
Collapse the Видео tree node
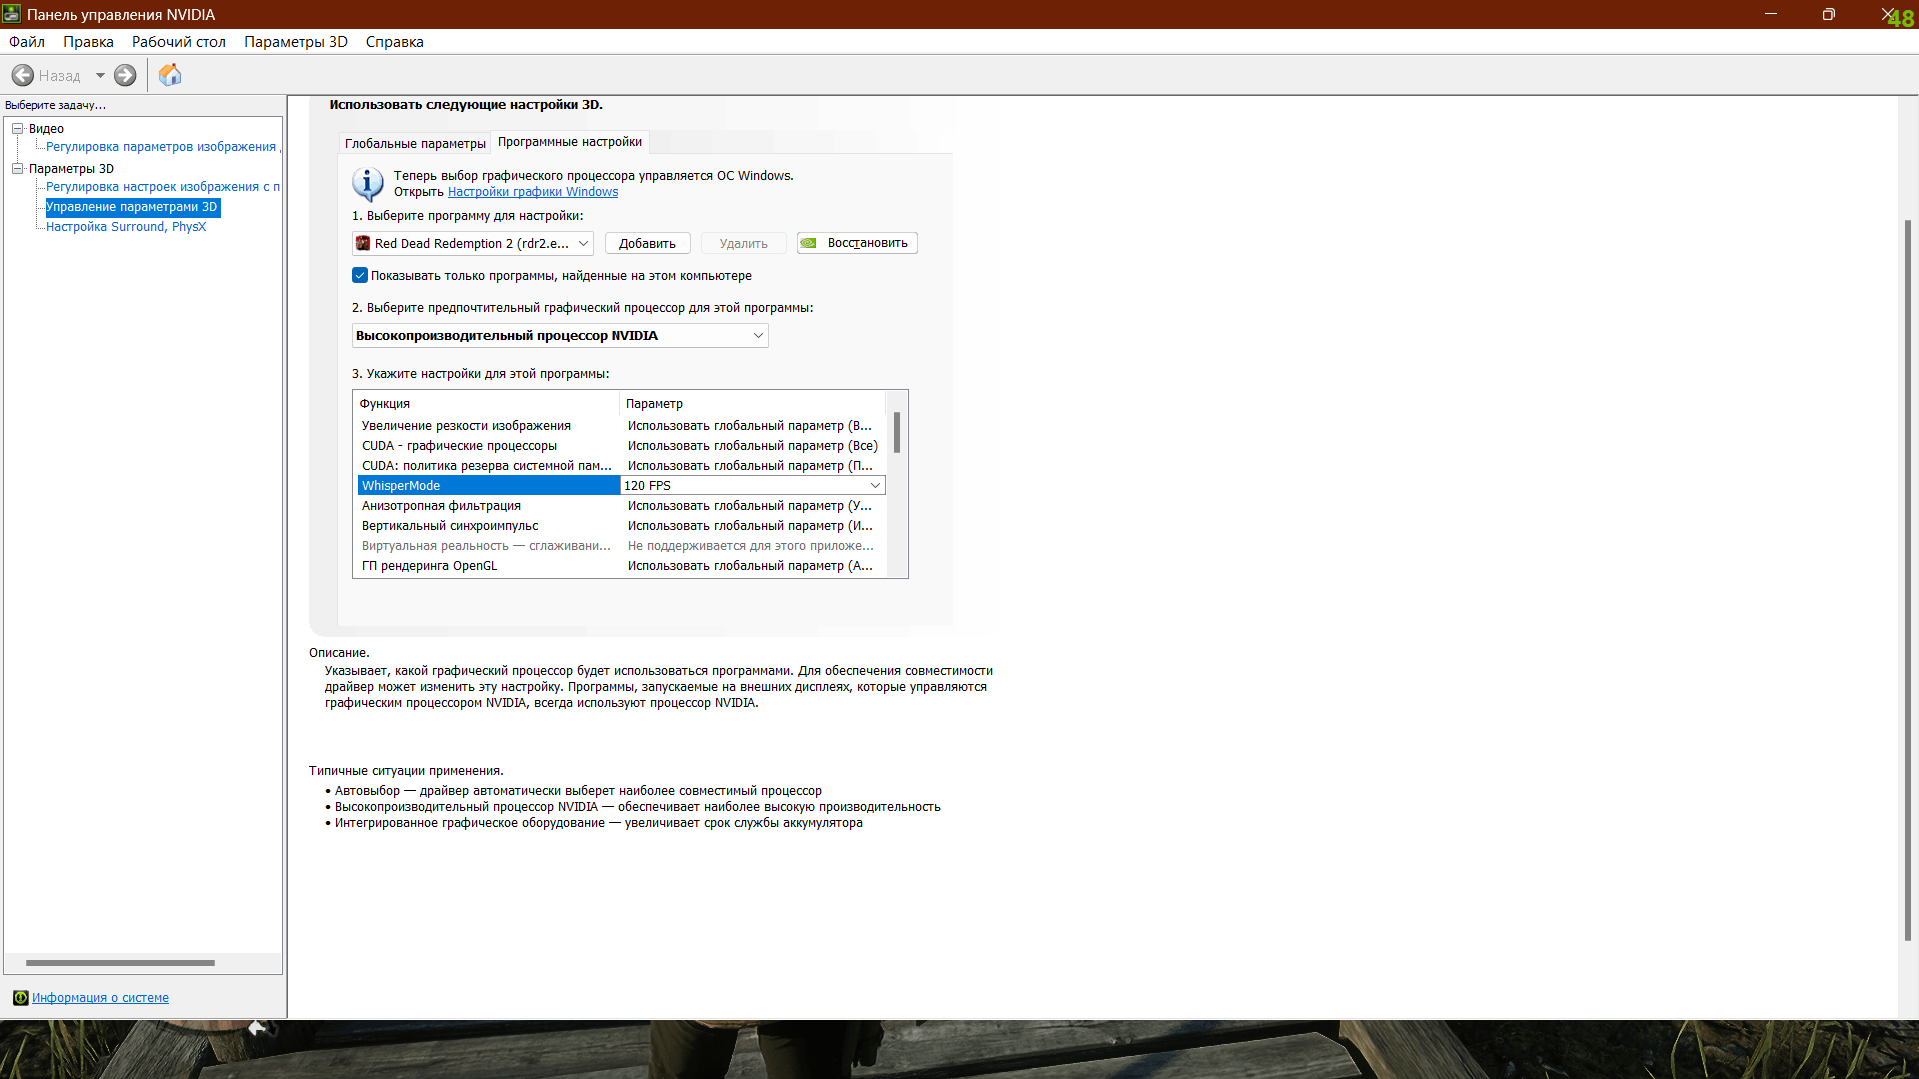pos(18,128)
